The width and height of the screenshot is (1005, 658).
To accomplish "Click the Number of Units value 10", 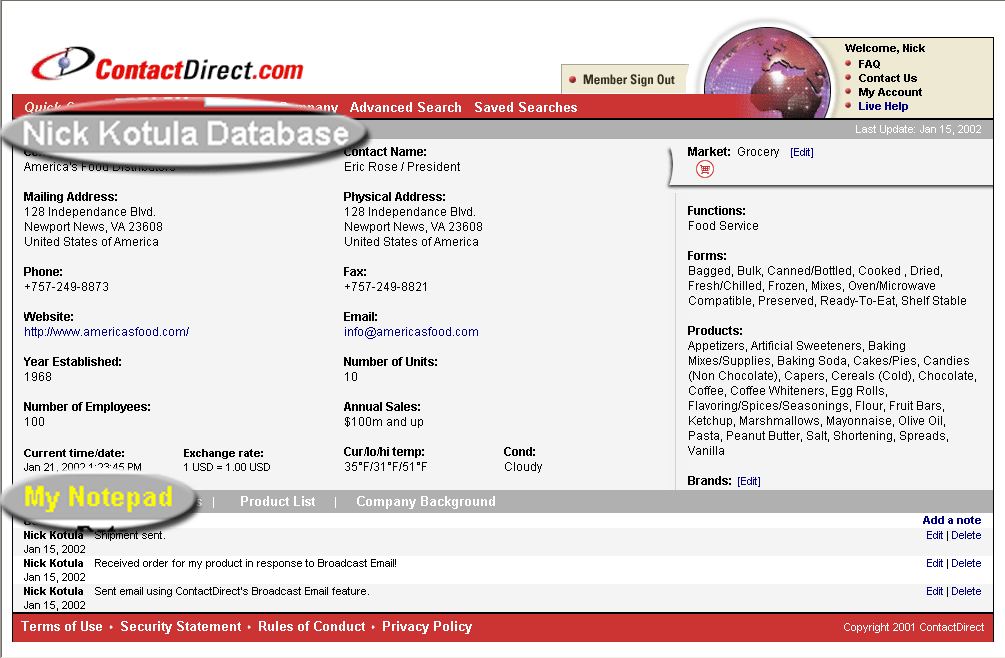I will [351, 377].
